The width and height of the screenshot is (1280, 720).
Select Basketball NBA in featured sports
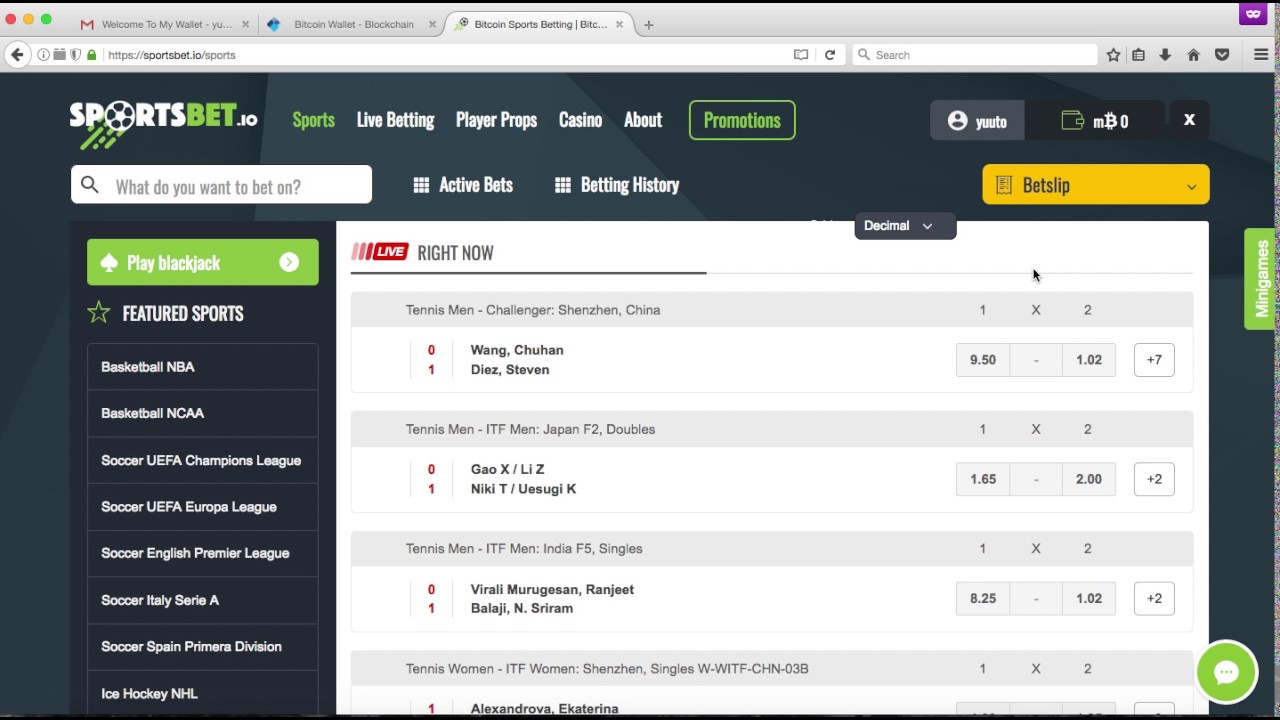(203, 367)
